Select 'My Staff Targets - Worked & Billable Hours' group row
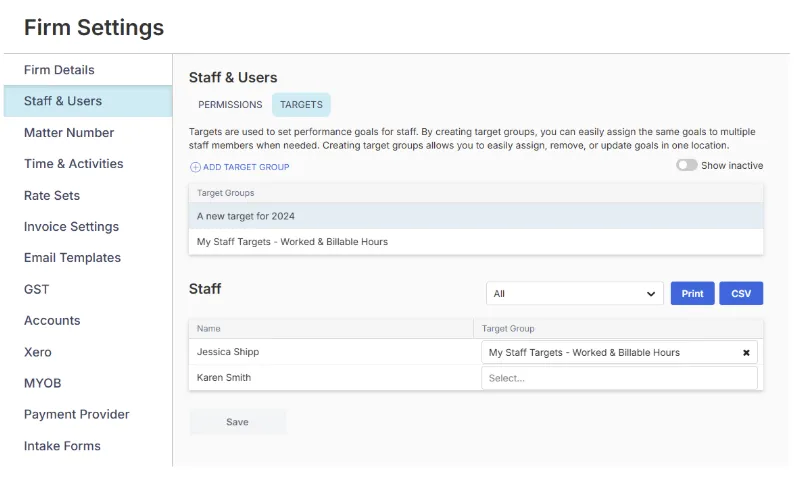Image resolution: width=802 pixels, height=481 pixels. click(x=476, y=242)
